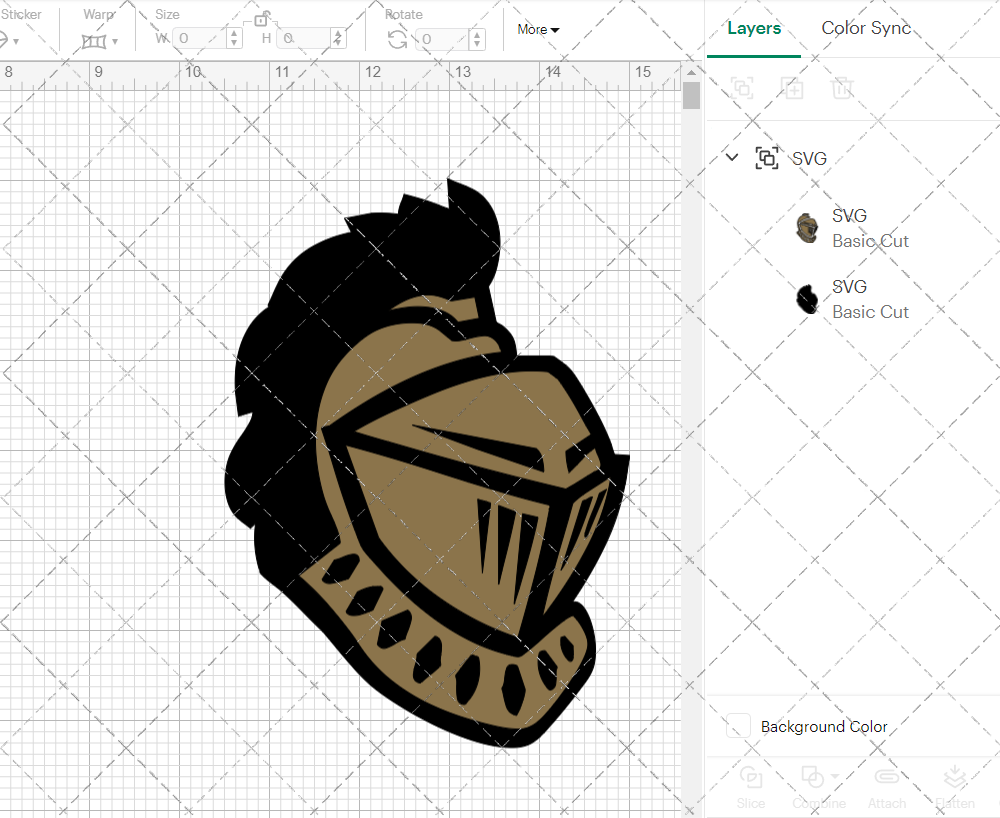Click the delete layer trash icon
Viewport: 1000px width, 818px height.
pyautogui.click(x=843, y=88)
